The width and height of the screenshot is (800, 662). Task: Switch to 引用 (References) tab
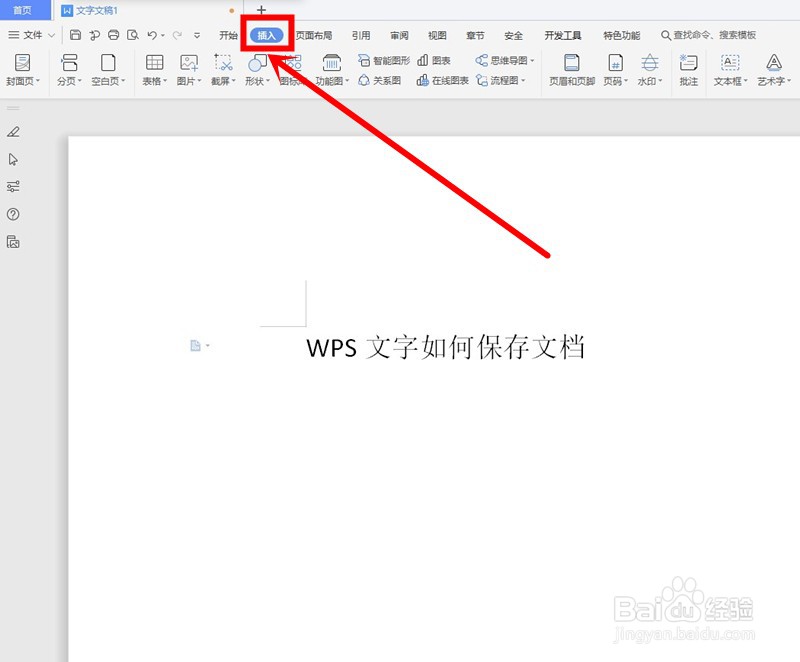click(361, 35)
